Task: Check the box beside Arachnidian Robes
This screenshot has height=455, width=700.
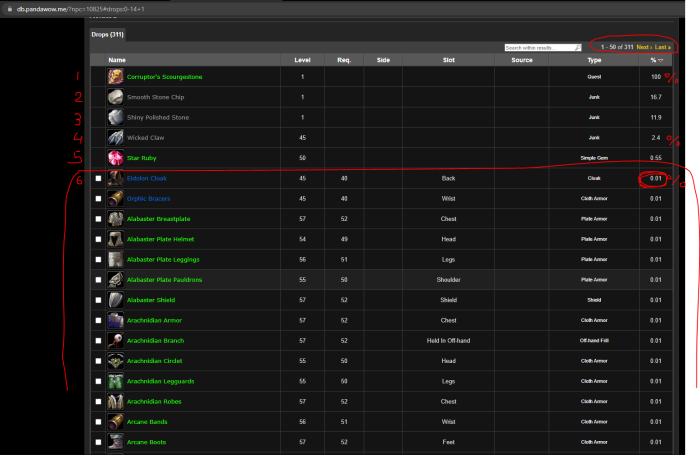Action: click(98, 402)
